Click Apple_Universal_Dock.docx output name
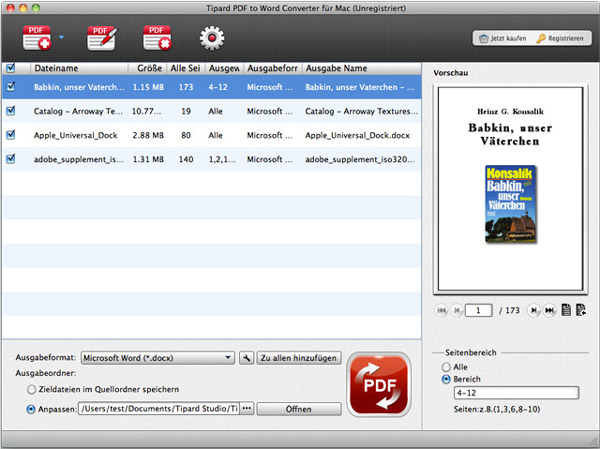The height and width of the screenshot is (449, 600). (357, 136)
